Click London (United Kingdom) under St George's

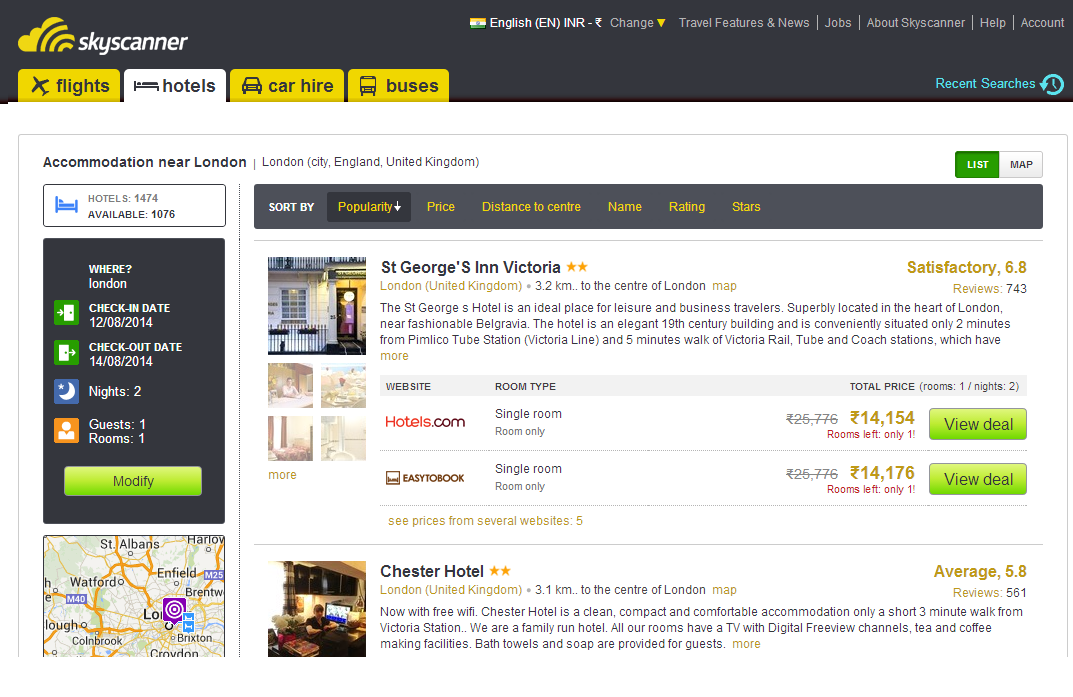pos(451,286)
